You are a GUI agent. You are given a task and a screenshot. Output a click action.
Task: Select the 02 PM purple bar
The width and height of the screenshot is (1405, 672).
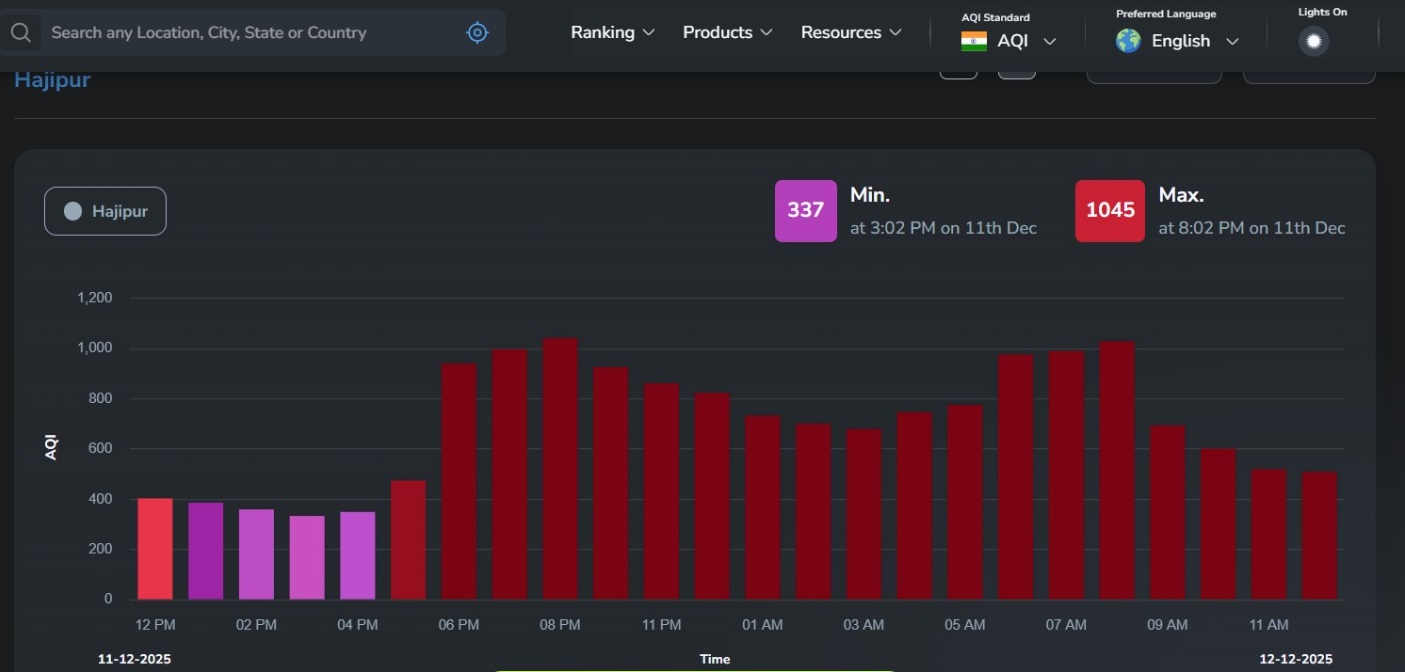(256, 554)
